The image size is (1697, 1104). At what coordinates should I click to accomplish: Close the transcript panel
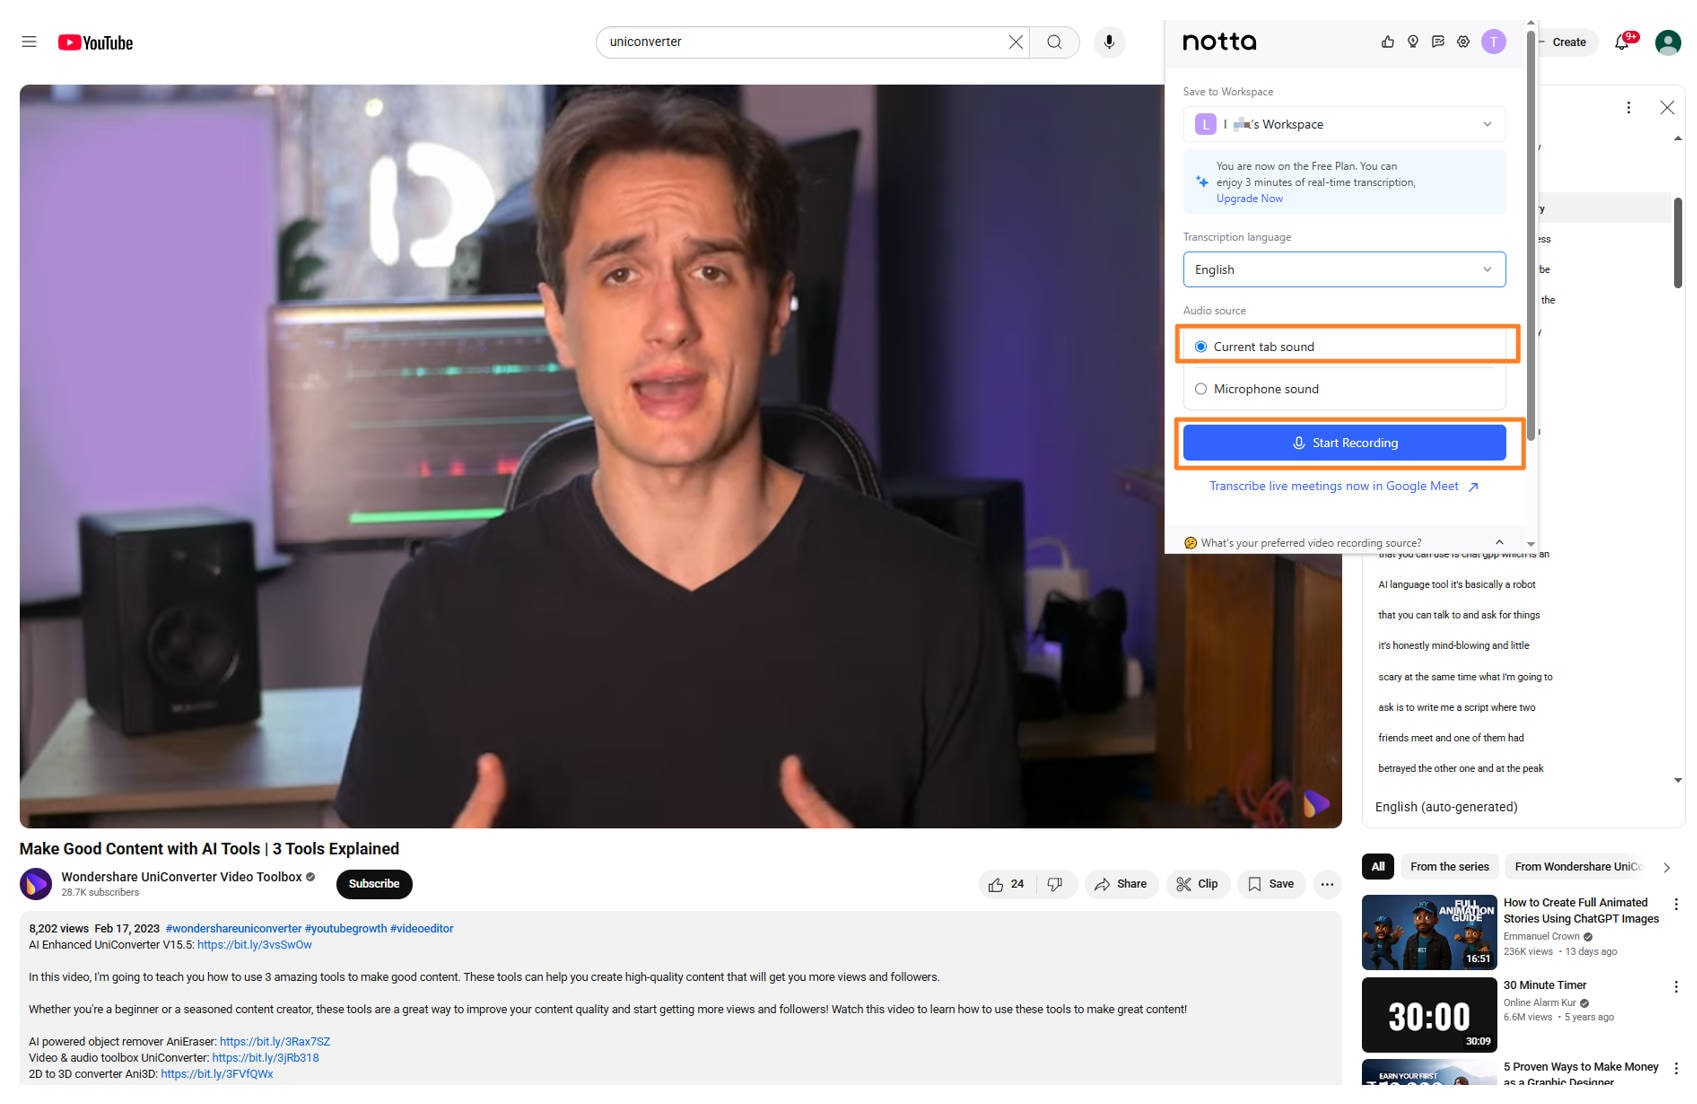[1666, 107]
